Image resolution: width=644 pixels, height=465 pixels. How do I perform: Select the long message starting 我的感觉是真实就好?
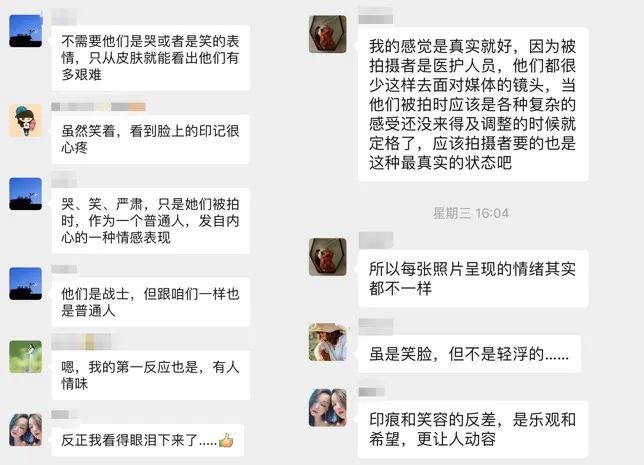pos(473,104)
